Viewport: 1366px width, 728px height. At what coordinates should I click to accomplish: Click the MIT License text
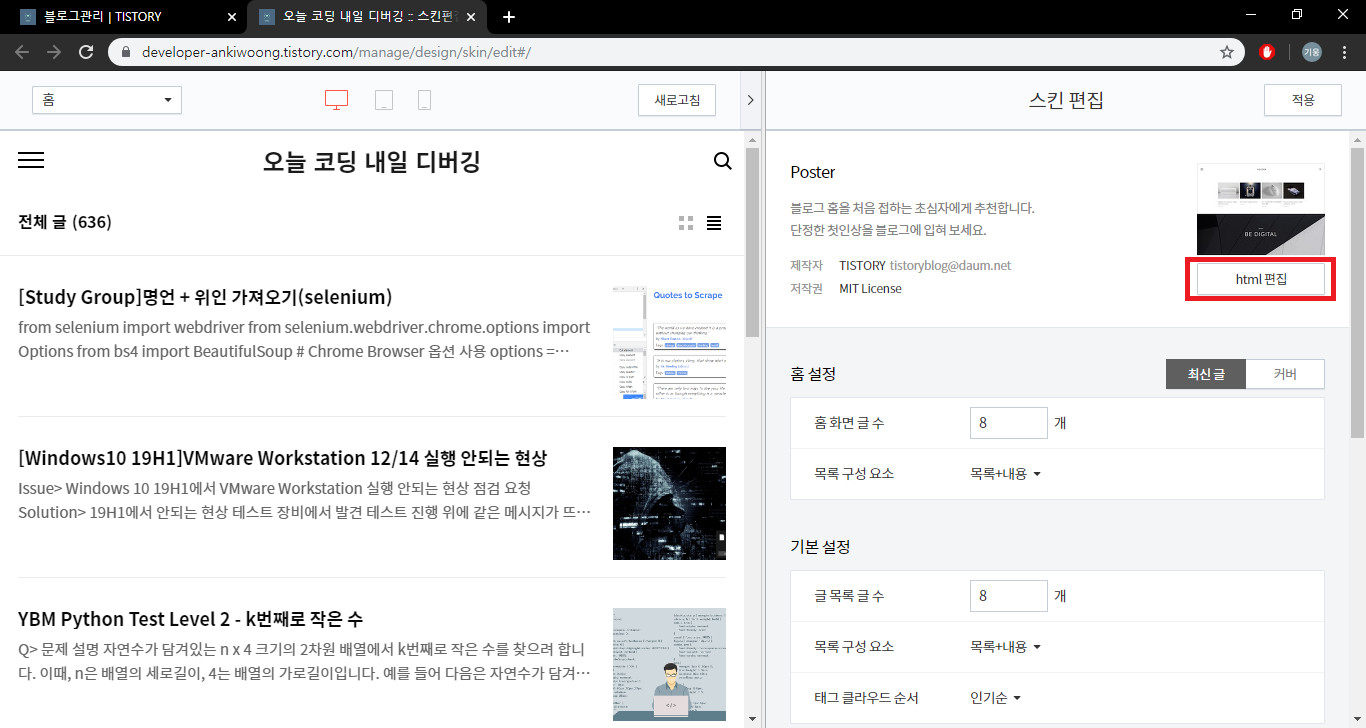tap(870, 289)
